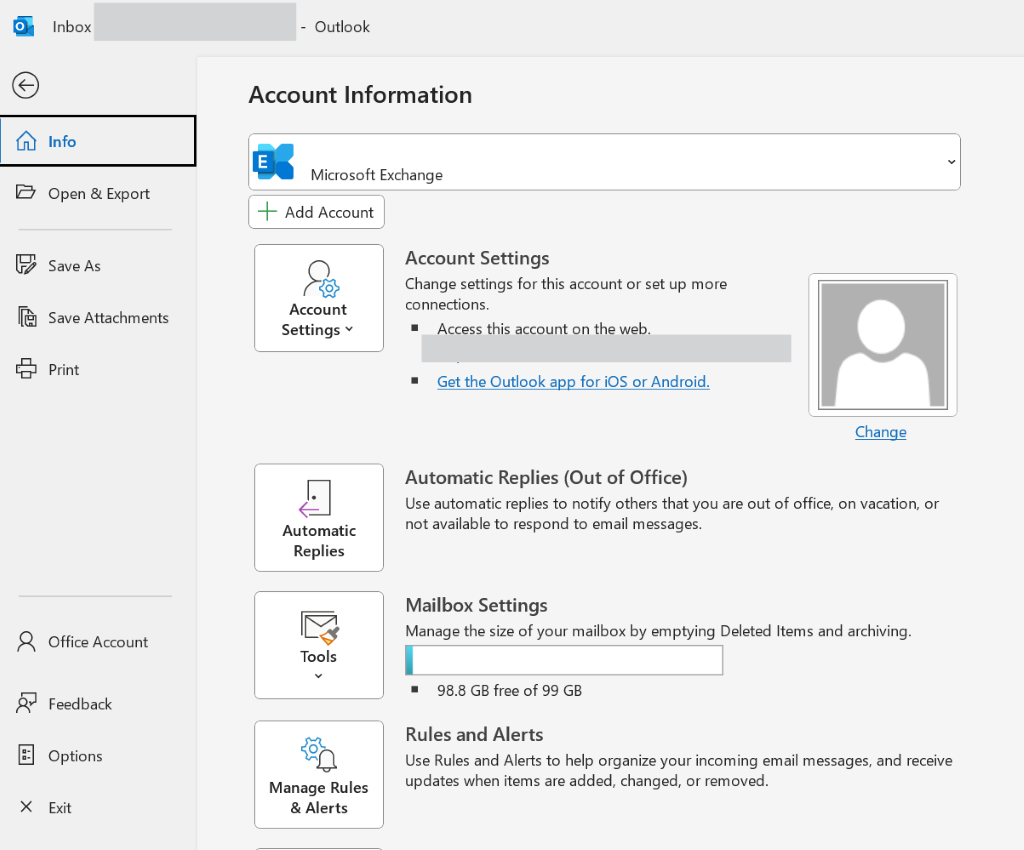Click the profile picture thumbnail

(882, 344)
